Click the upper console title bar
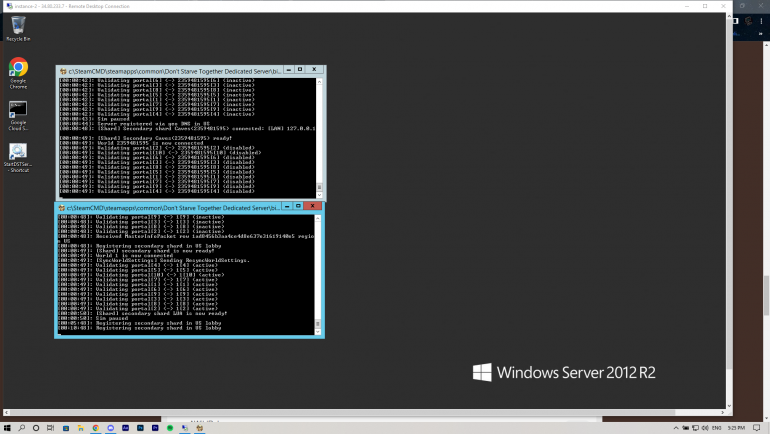 pos(174,71)
